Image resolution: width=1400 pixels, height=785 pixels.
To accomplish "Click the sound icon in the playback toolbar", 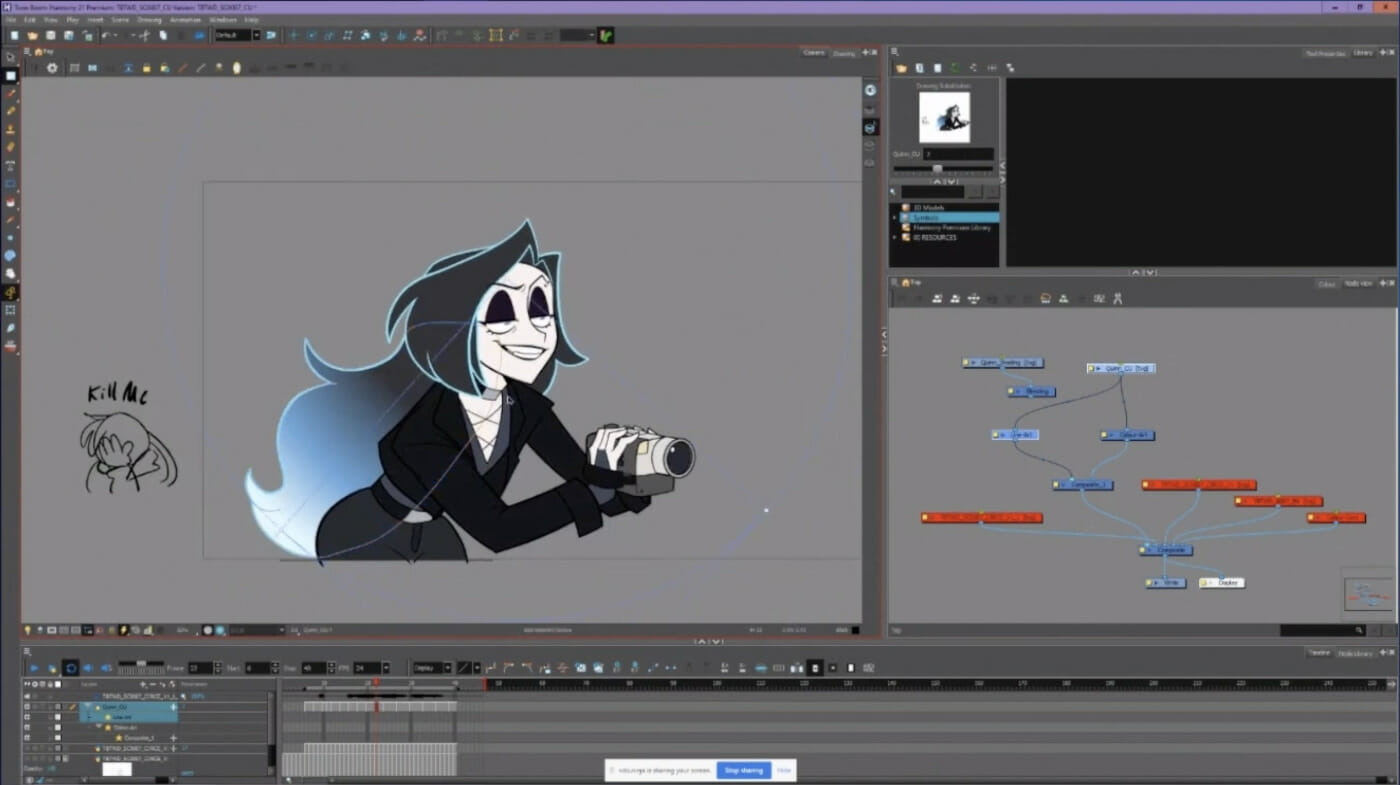I will click(89, 667).
